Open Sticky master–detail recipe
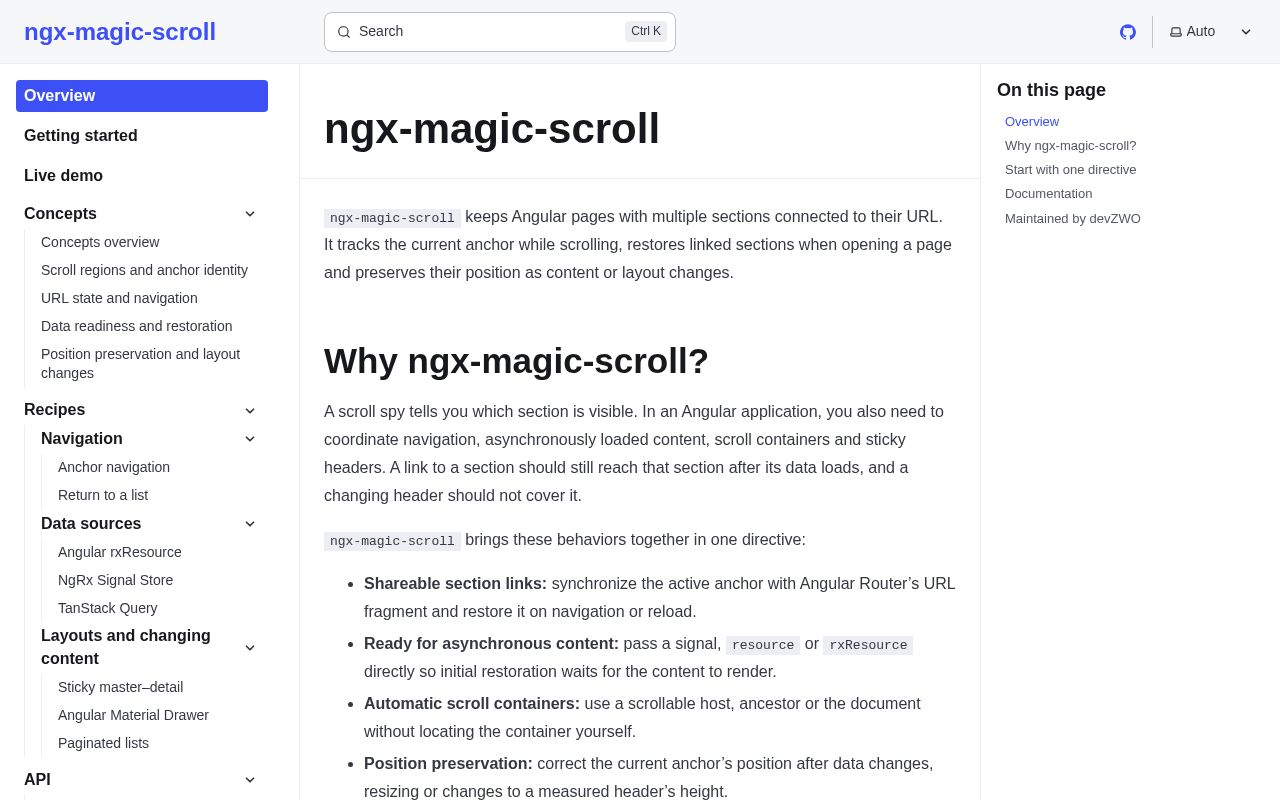1280x800 pixels. 120,687
